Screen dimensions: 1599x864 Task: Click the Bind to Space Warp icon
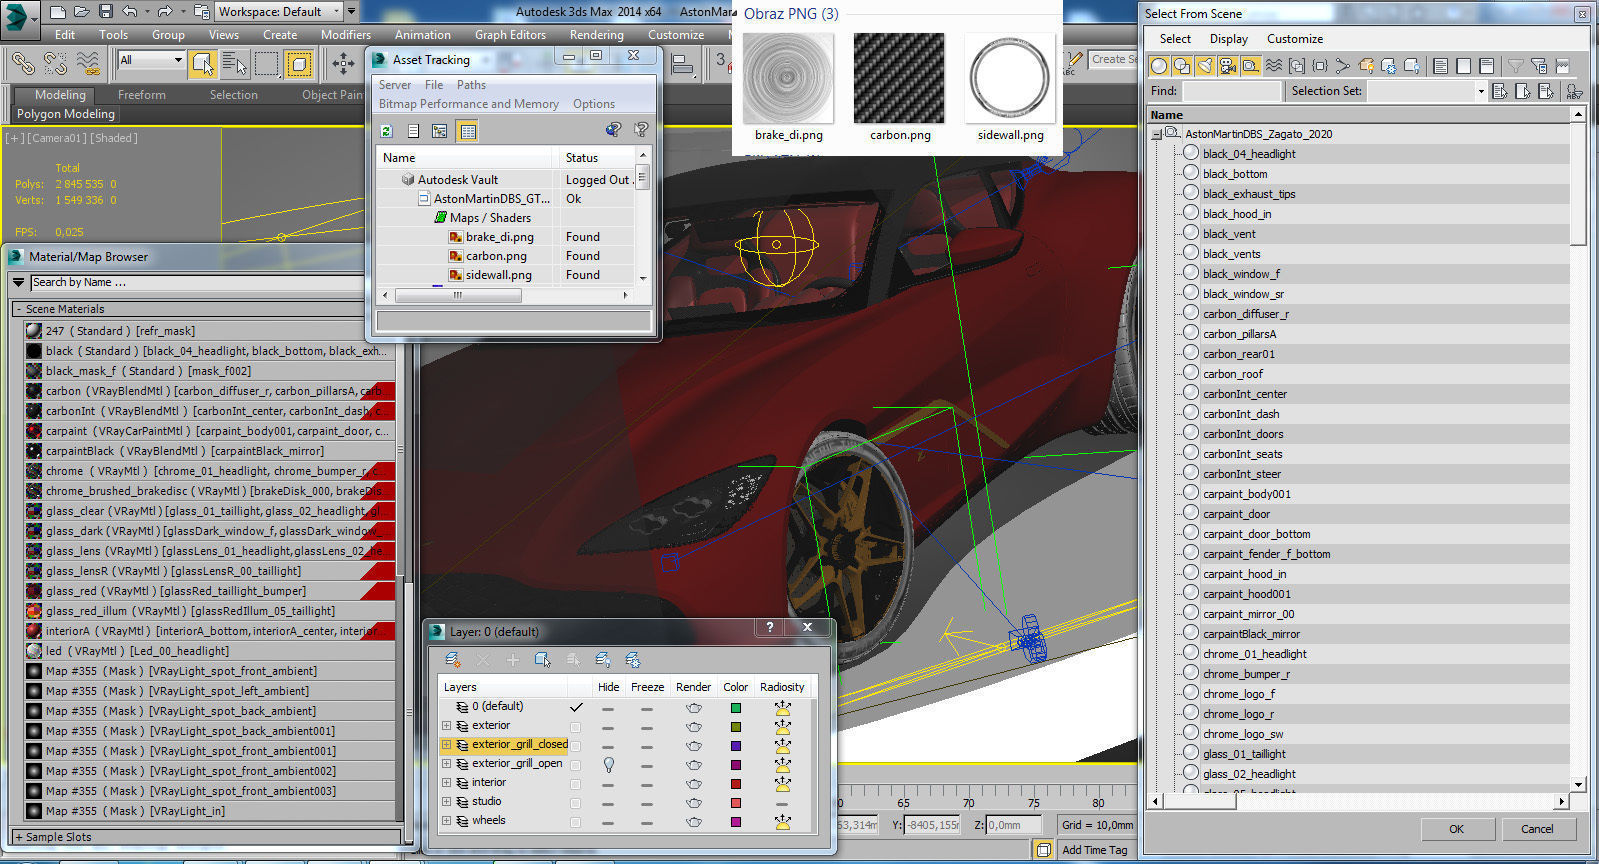click(x=88, y=63)
